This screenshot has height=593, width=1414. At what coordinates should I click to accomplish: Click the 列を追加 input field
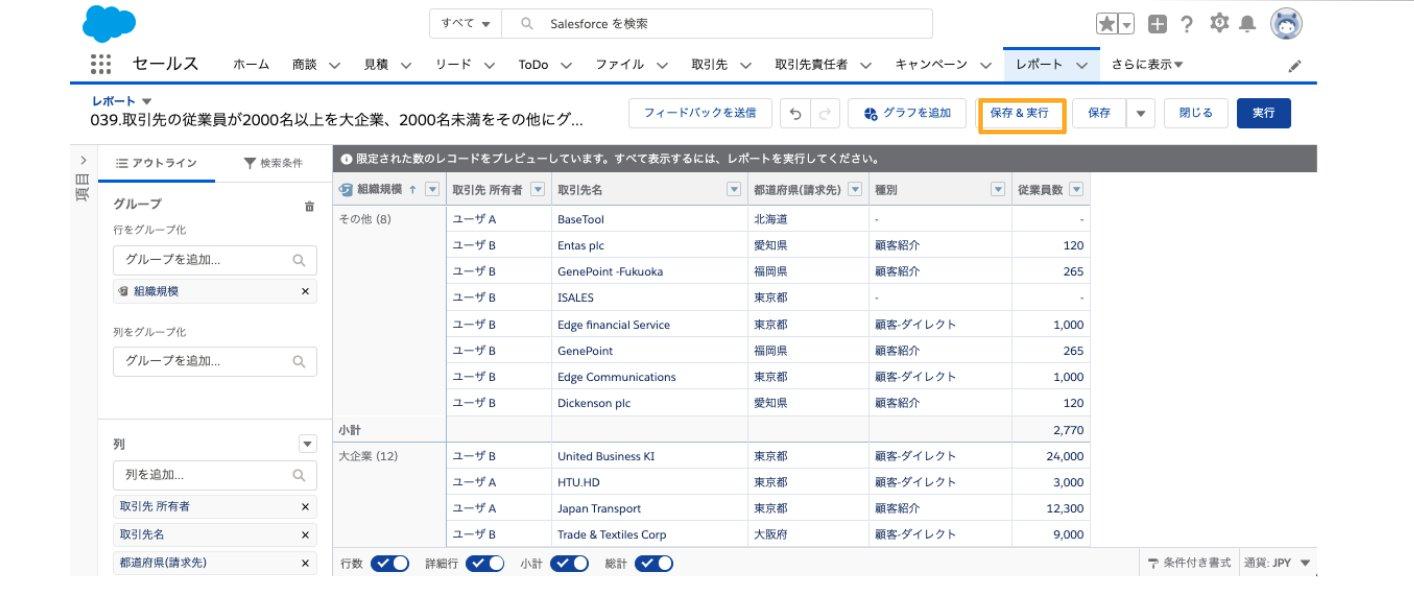(214, 475)
